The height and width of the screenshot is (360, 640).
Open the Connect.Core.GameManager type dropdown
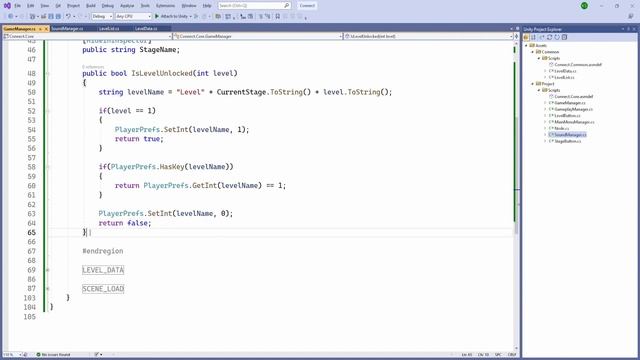258,36
